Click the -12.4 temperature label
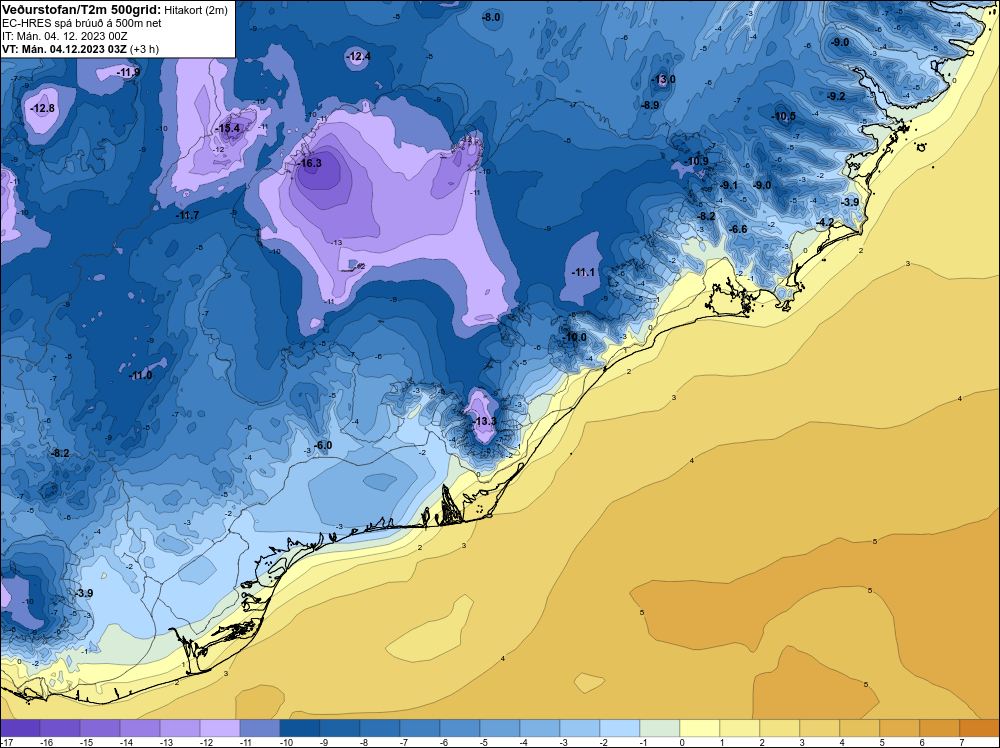The width and height of the screenshot is (1000, 748). click(x=358, y=57)
